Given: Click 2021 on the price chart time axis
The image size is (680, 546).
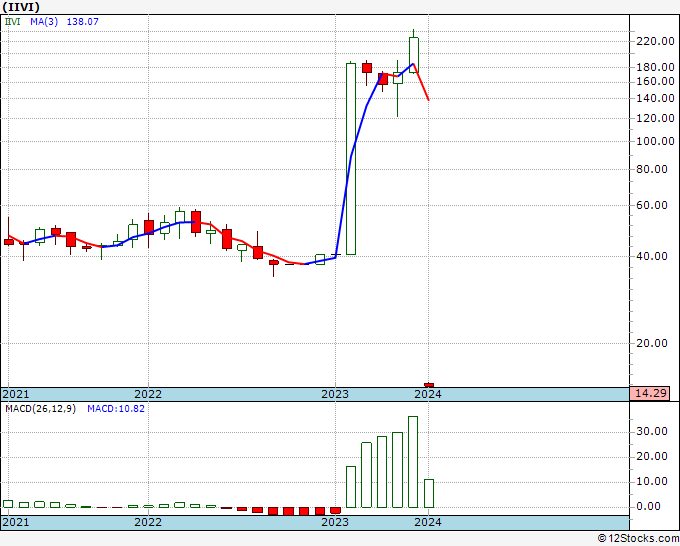Looking at the screenshot, I should click(16, 394).
